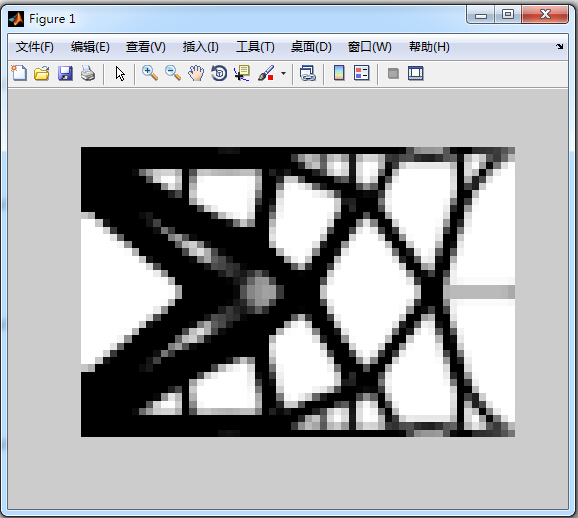Screen dimensions: 578x518
Task: Select the Rotate 3D tool
Action: 219,73
